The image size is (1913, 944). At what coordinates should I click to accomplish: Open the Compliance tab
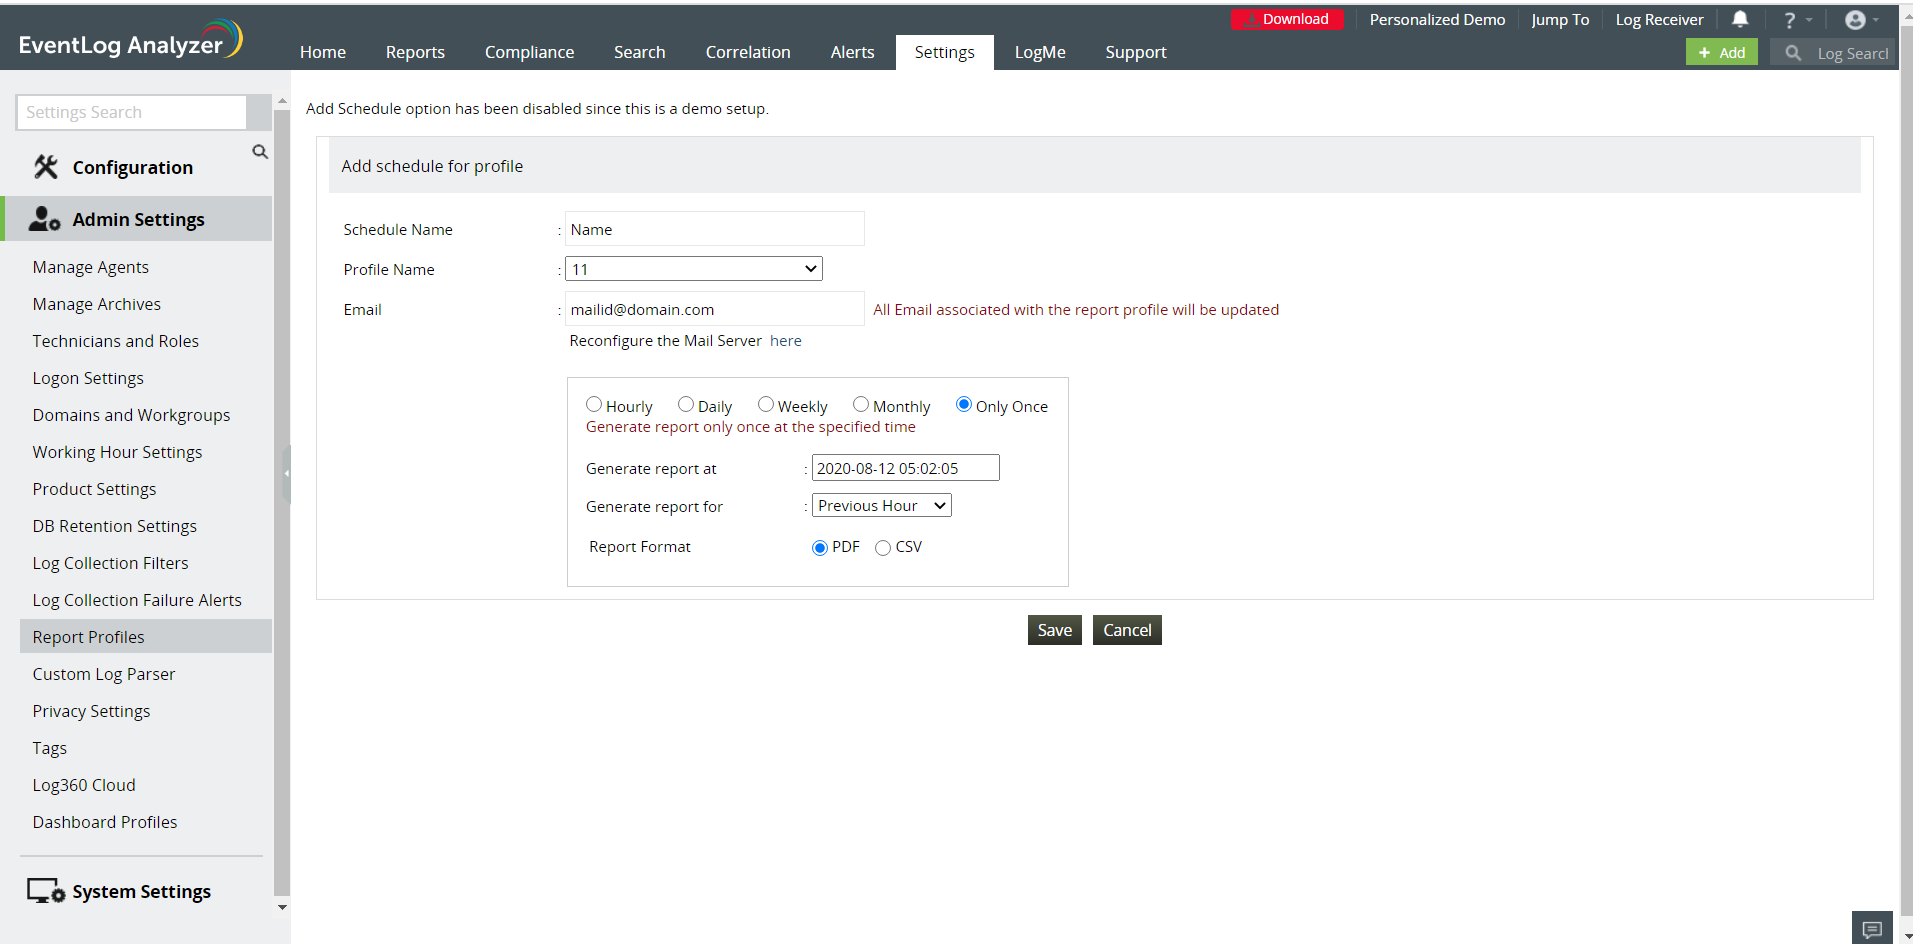pos(529,52)
